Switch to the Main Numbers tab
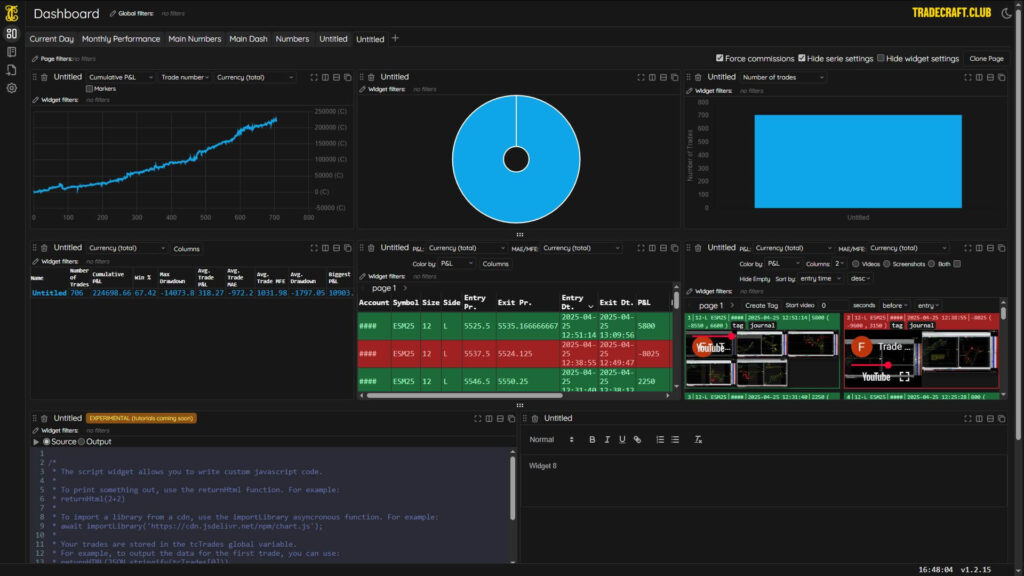 coord(195,39)
